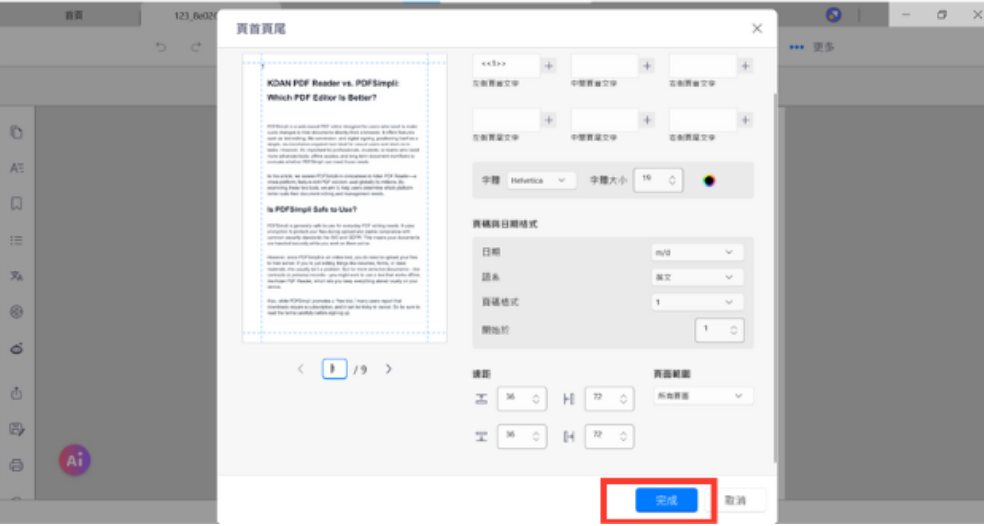This screenshot has height=526, width=984.
Task: Click the dialog's vertical scrollbar
Action: [774, 279]
